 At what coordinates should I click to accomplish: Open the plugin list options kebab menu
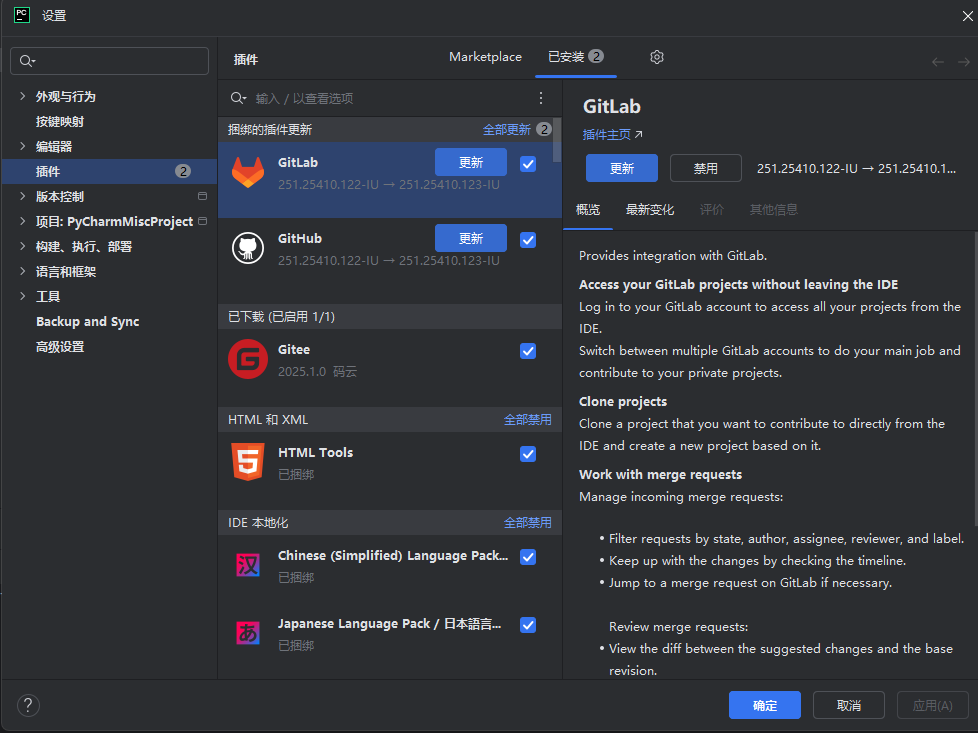[541, 98]
